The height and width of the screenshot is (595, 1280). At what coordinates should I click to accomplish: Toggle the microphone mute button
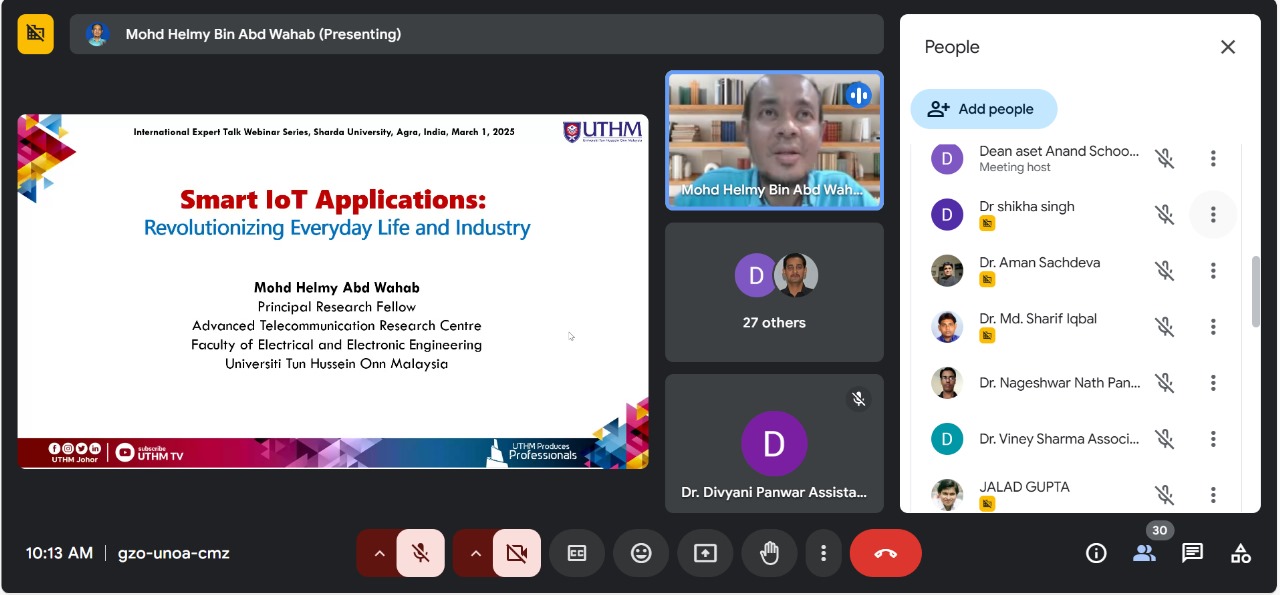421,553
